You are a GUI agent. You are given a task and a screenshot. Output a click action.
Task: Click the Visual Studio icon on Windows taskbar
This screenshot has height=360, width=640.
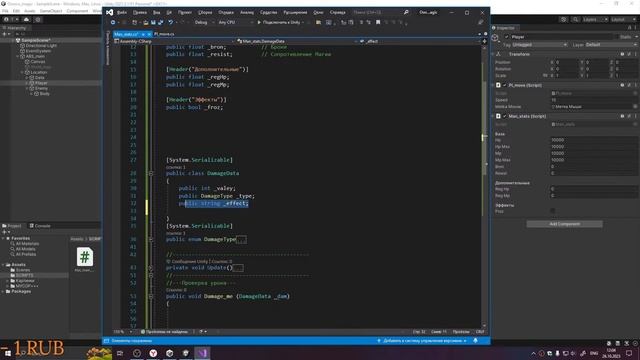202,353
